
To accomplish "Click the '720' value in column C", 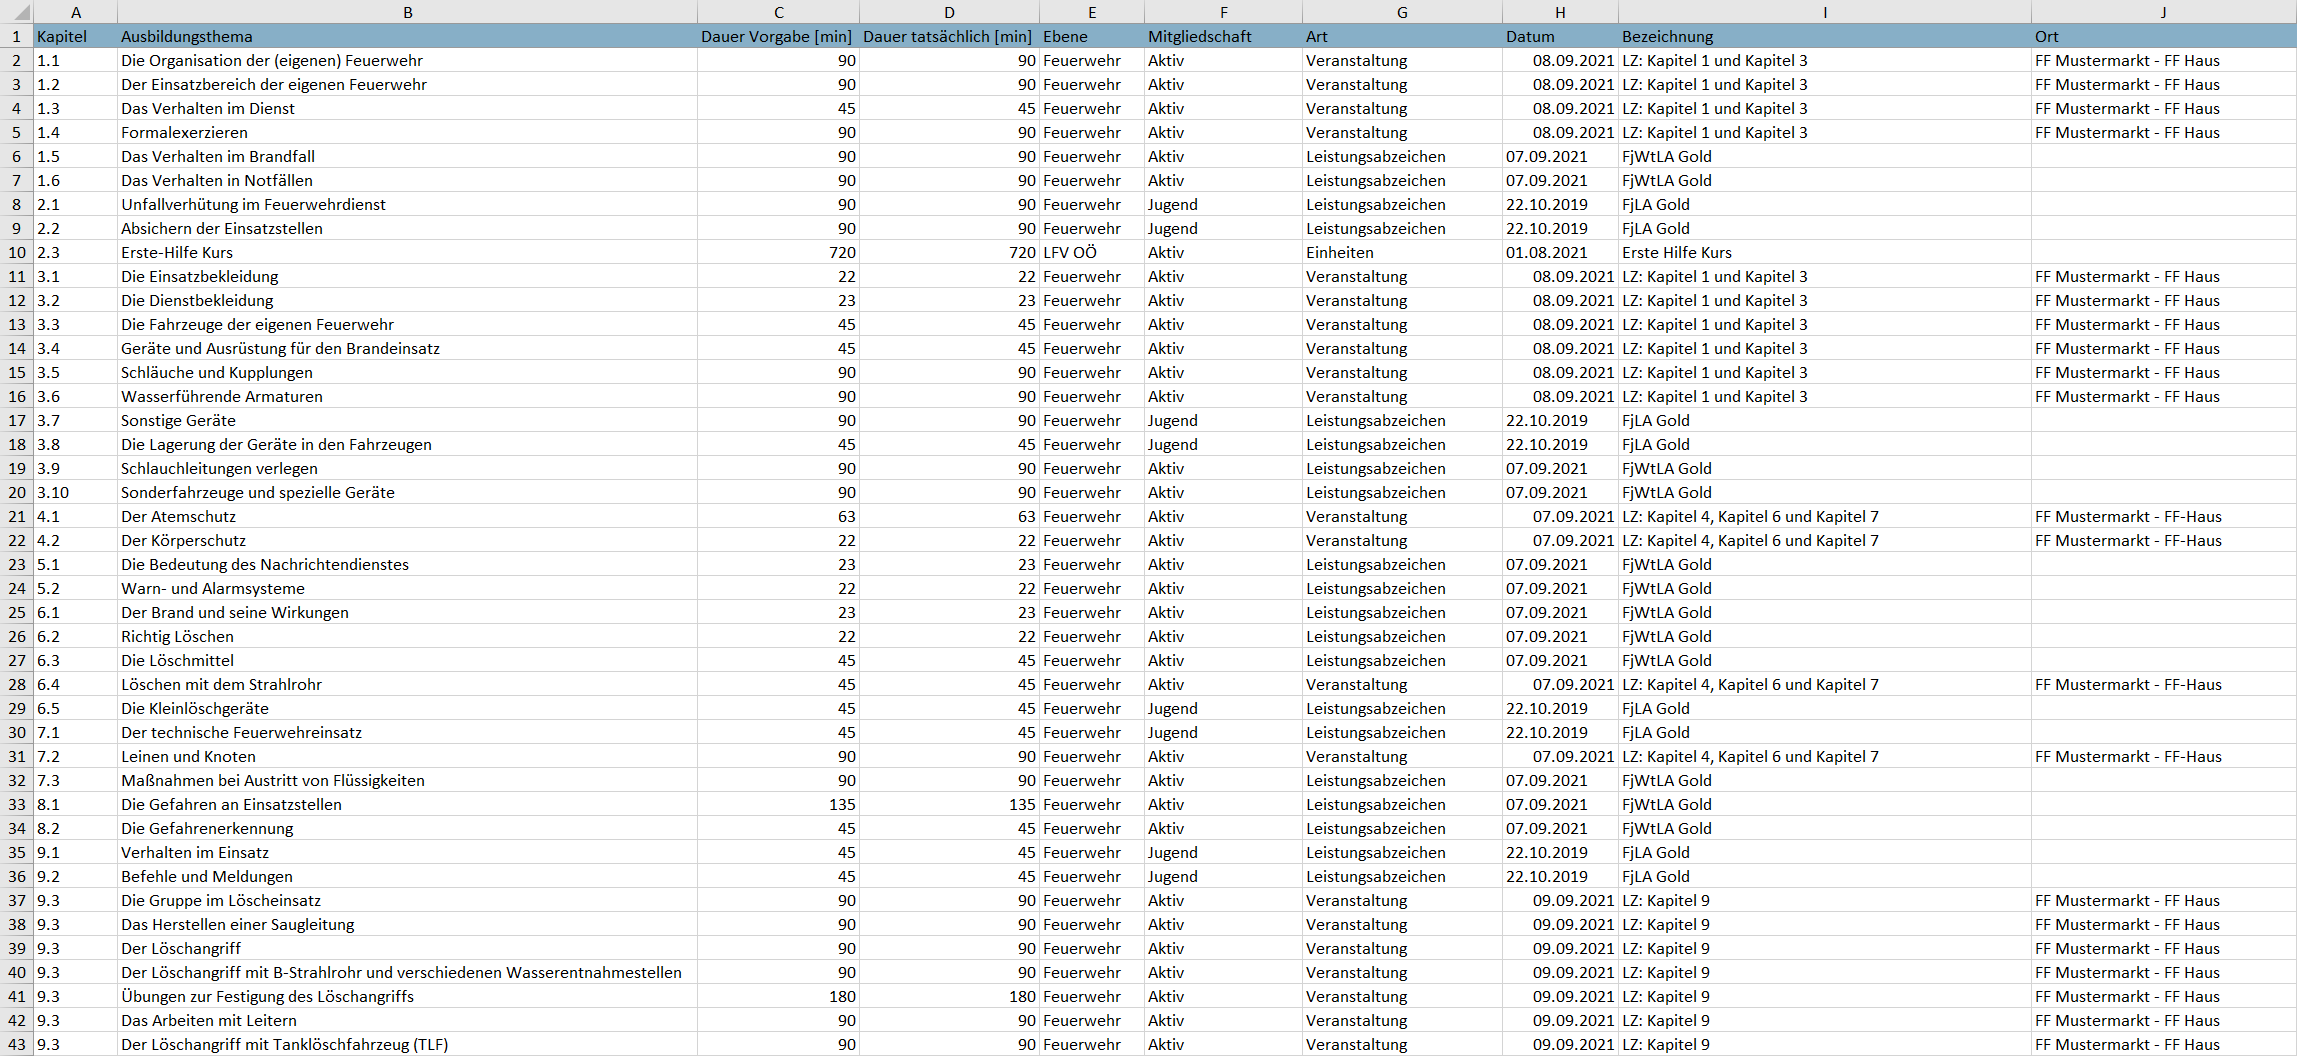I will [x=778, y=252].
